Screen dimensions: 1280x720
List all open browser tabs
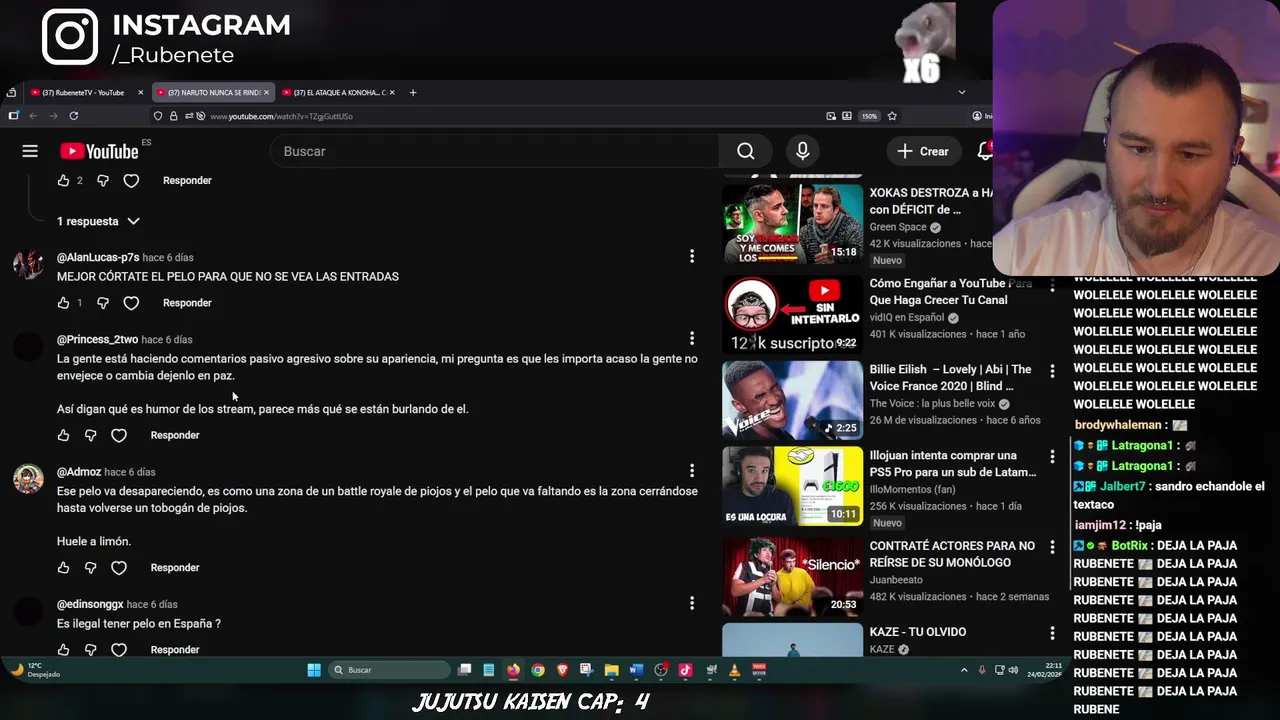pyautogui.click(x=961, y=92)
